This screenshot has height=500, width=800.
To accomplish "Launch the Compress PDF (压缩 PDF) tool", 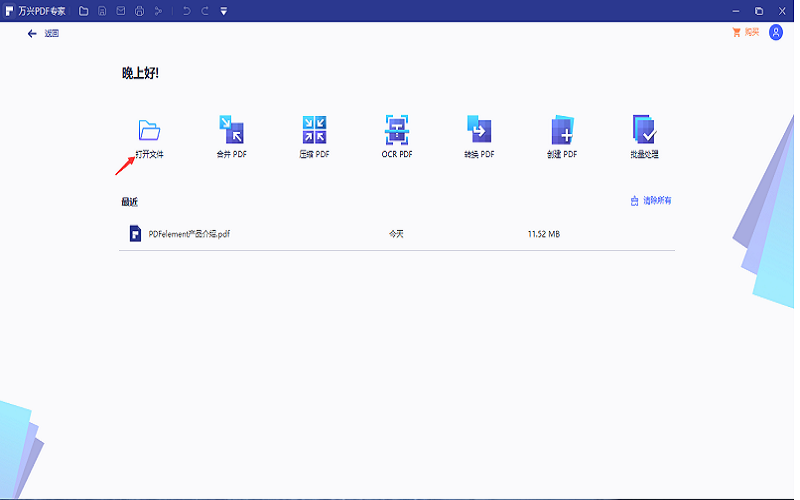I will [314, 131].
